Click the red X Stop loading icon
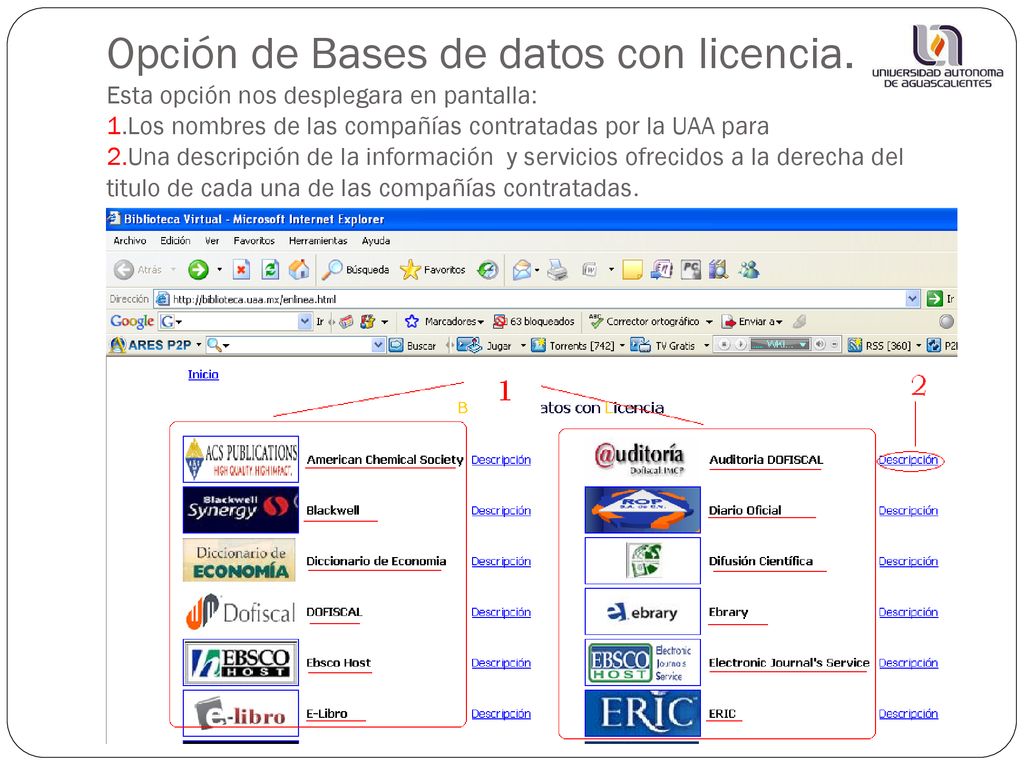This screenshot has height=768, width=1024. click(242, 269)
